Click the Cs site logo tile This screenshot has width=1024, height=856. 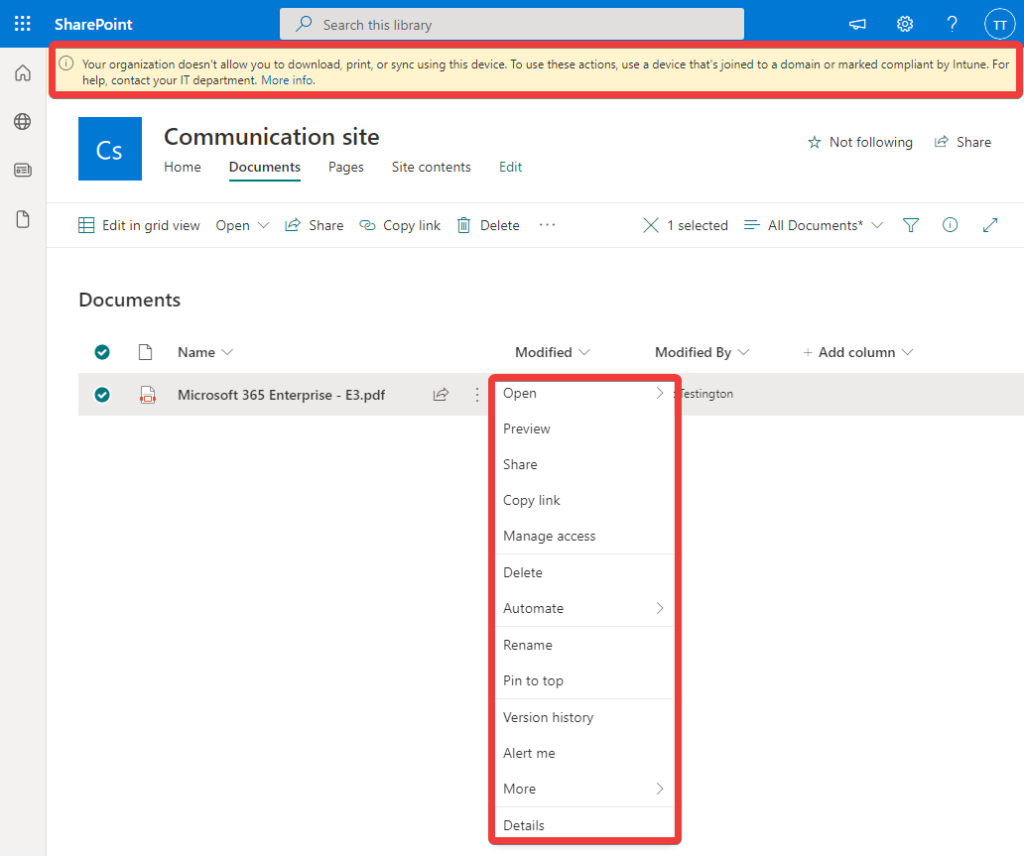110,149
